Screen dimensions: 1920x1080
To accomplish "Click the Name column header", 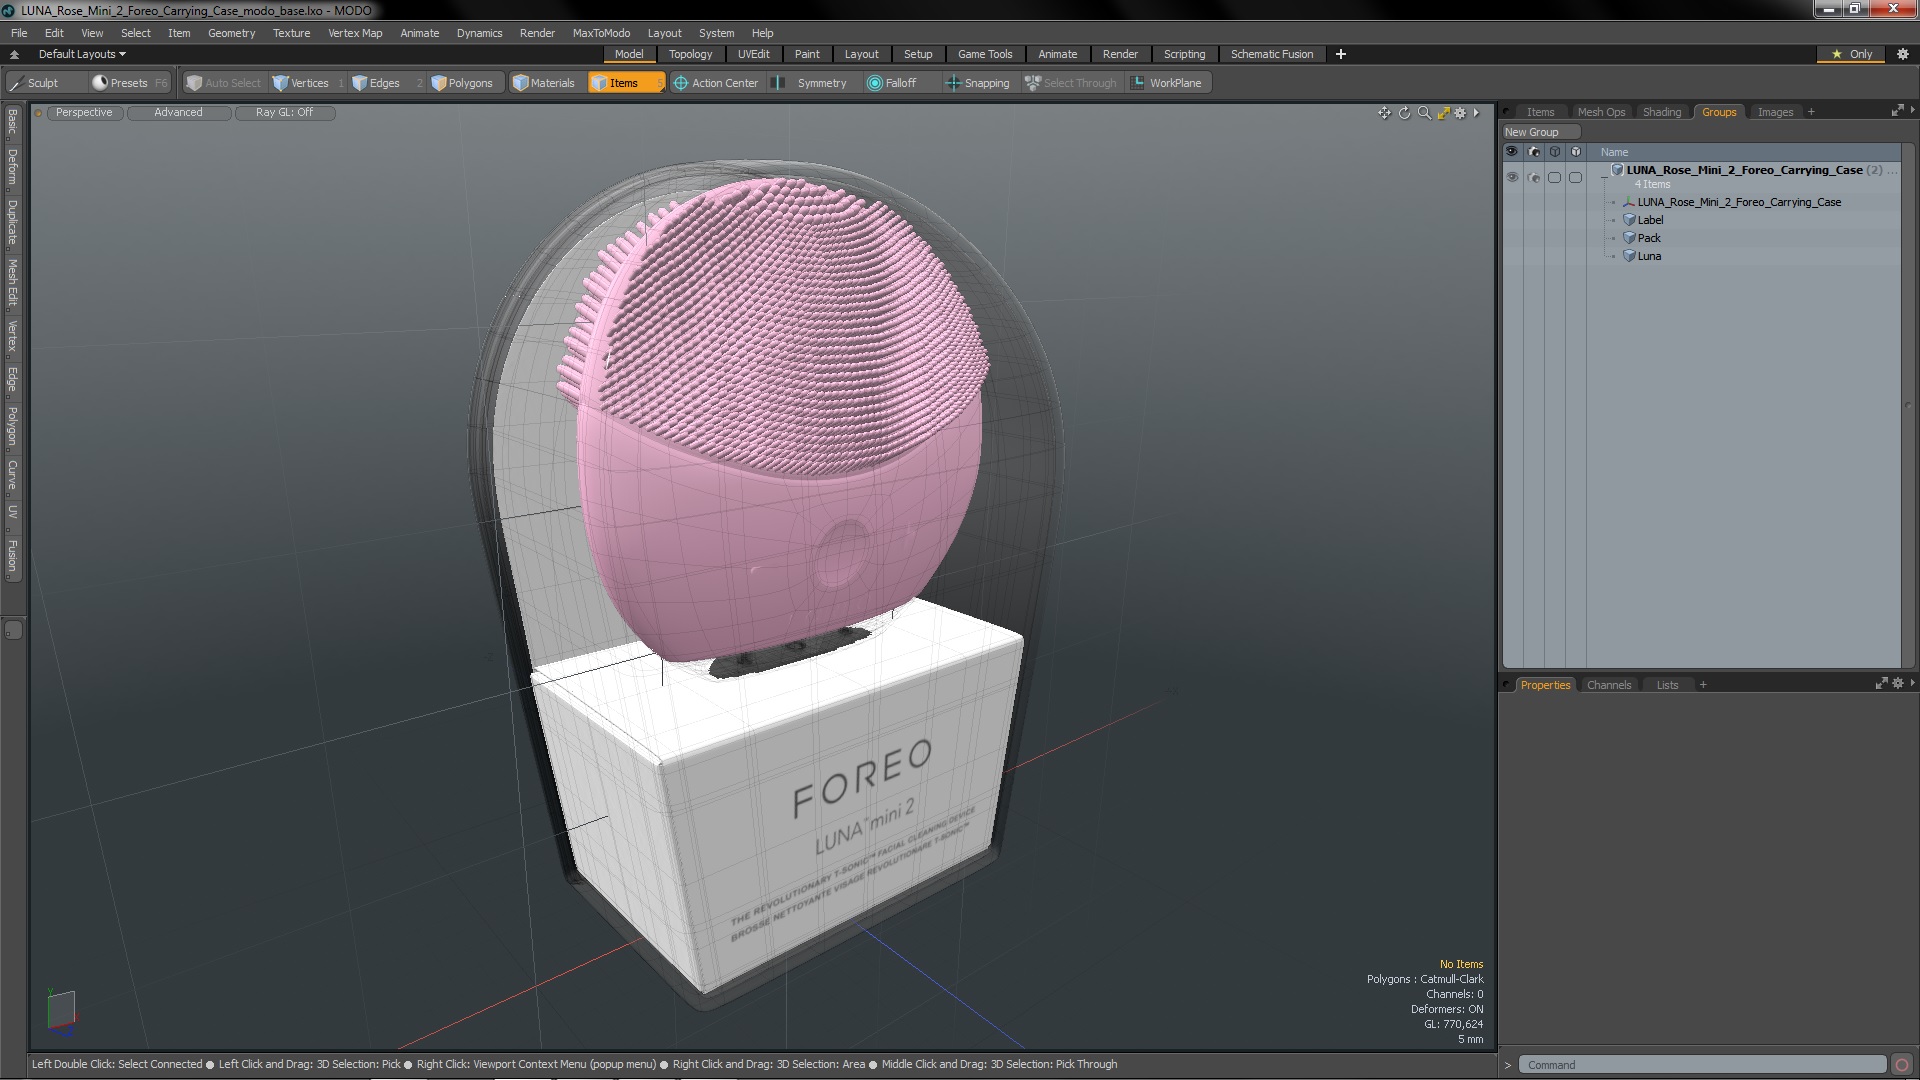I will tap(1614, 152).
